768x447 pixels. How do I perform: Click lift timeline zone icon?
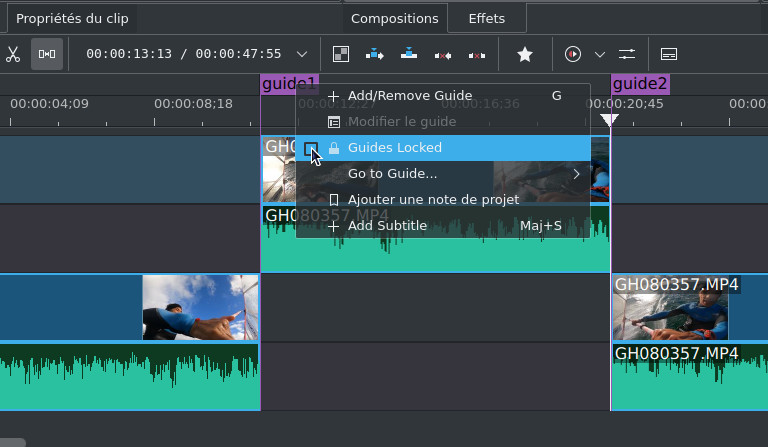(x=477, y=55)
